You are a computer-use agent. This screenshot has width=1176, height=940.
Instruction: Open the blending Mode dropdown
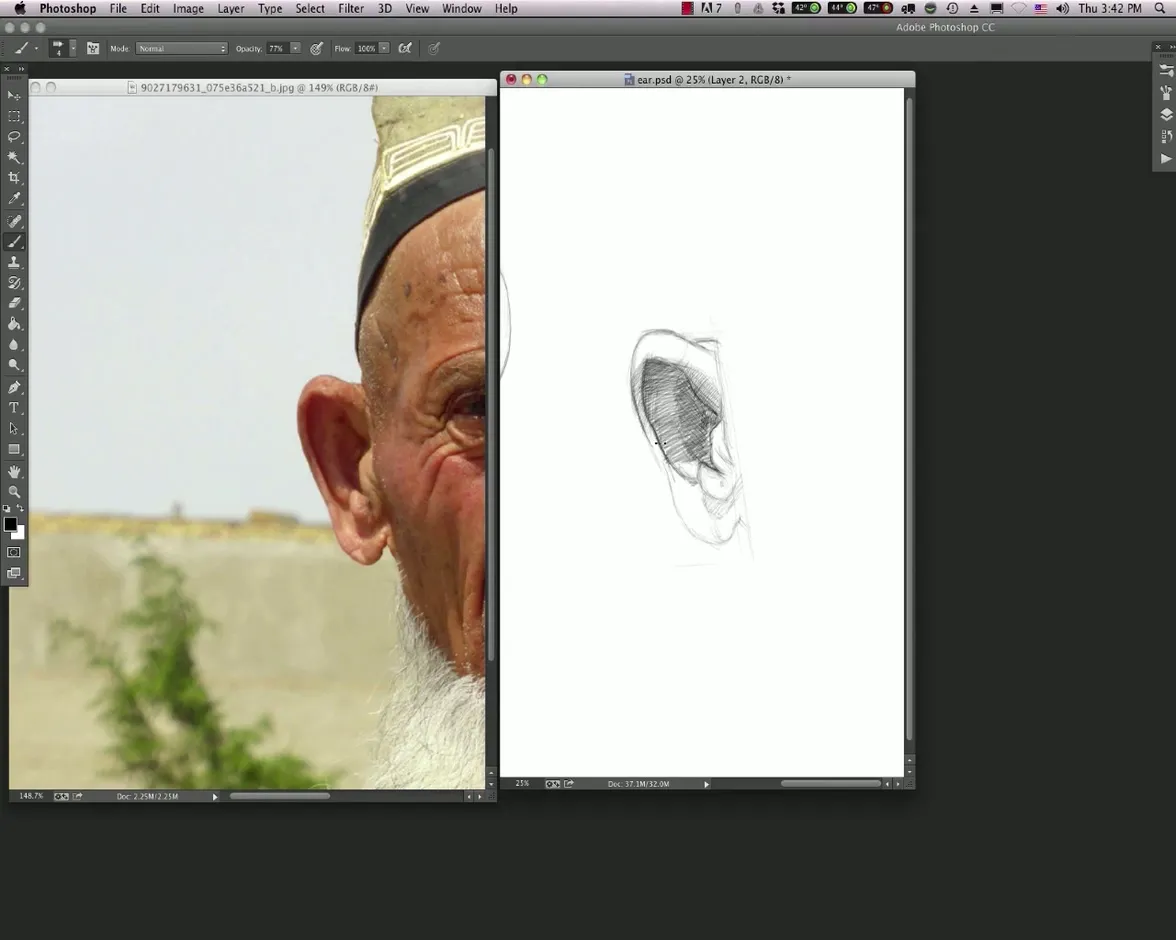182,48
